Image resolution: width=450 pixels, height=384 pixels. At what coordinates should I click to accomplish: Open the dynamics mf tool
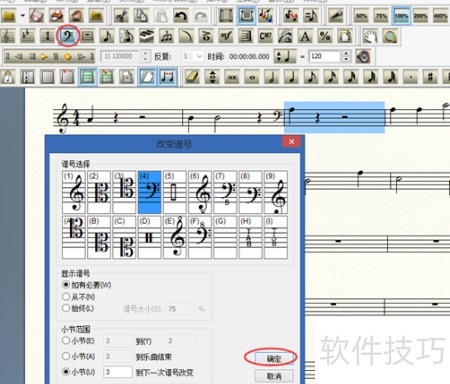[x=226, y=36]
